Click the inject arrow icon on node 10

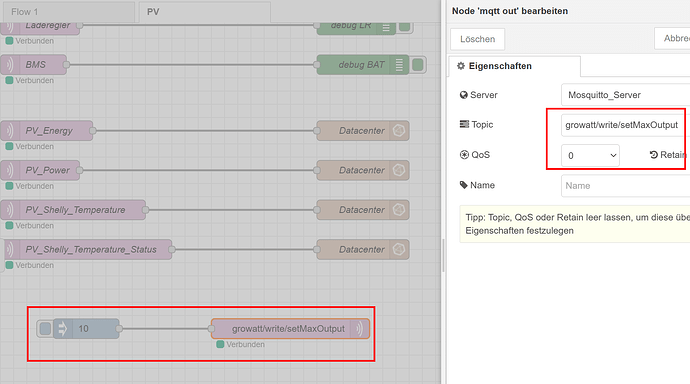62,329
